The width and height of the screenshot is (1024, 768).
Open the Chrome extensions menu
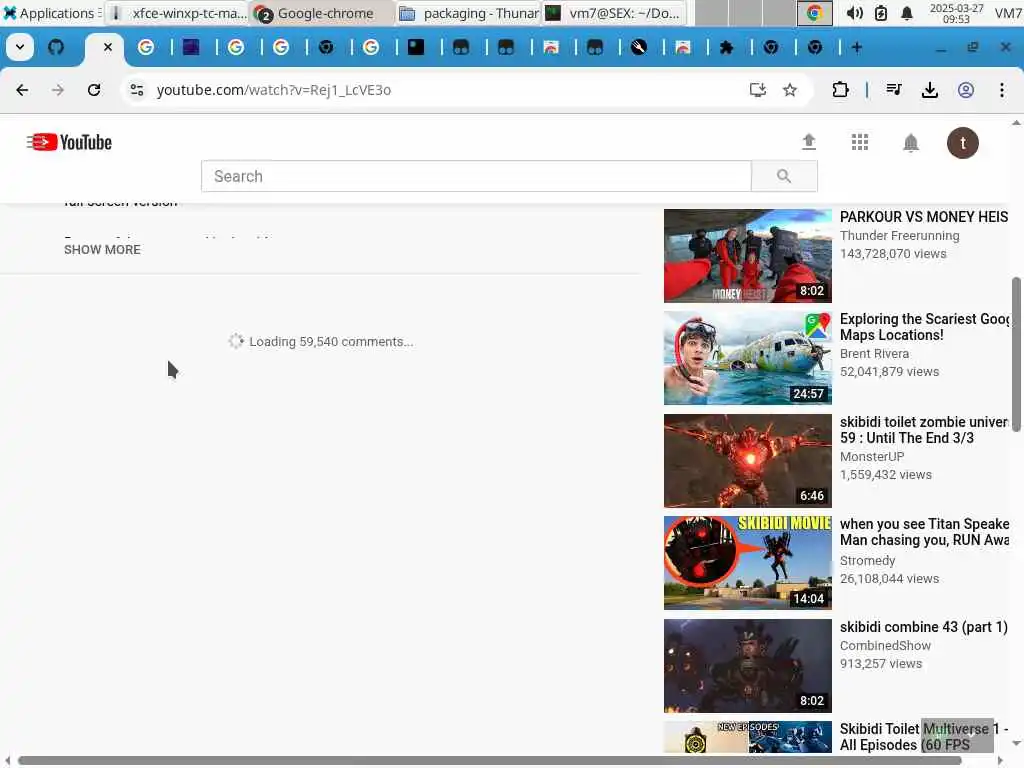[840, 90]
